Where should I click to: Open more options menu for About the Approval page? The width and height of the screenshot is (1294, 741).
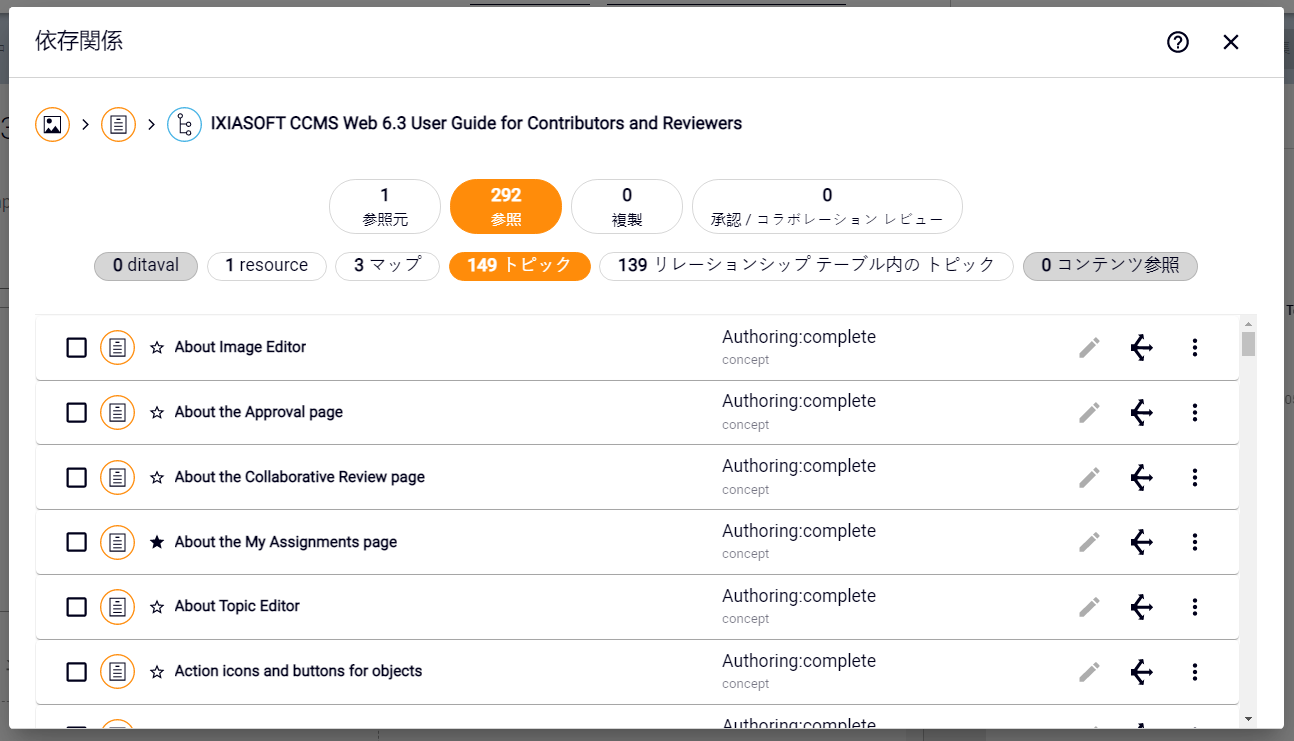(x=1194, y=413)
